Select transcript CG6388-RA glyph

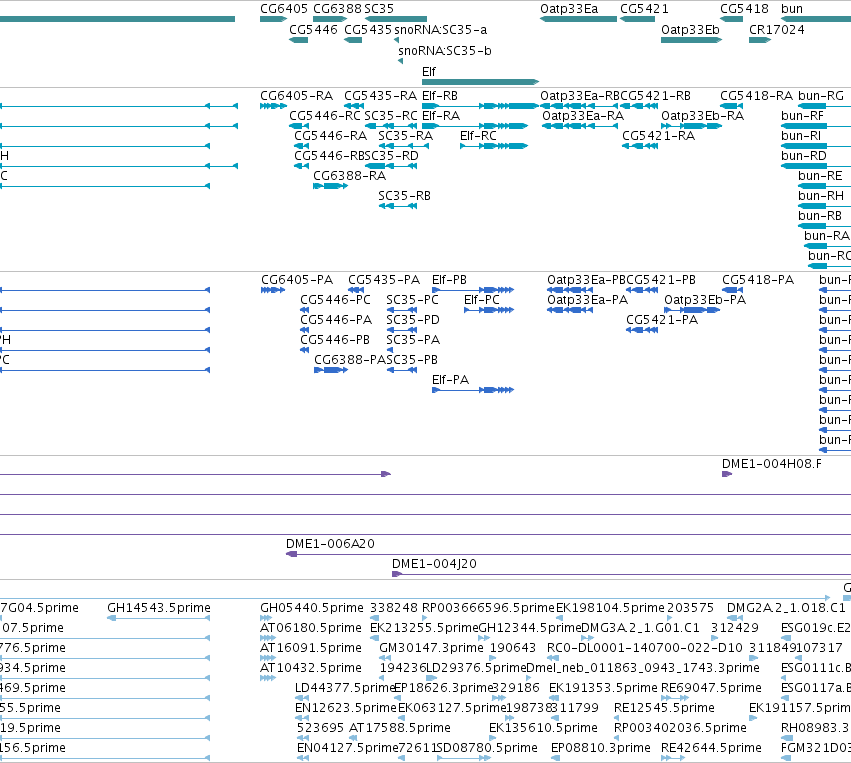[x=330, y=186]
